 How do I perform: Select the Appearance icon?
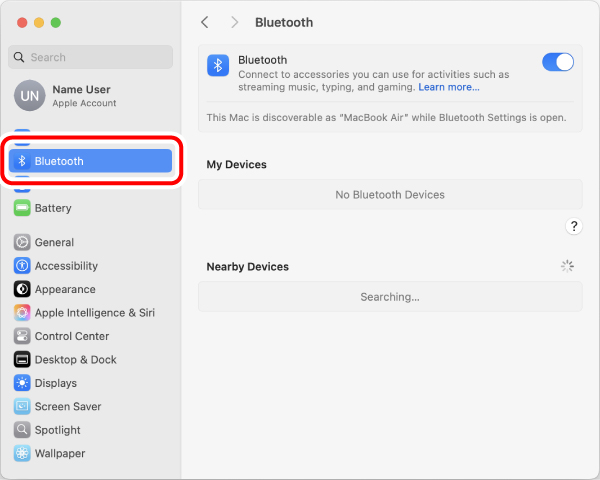[22, 289]
